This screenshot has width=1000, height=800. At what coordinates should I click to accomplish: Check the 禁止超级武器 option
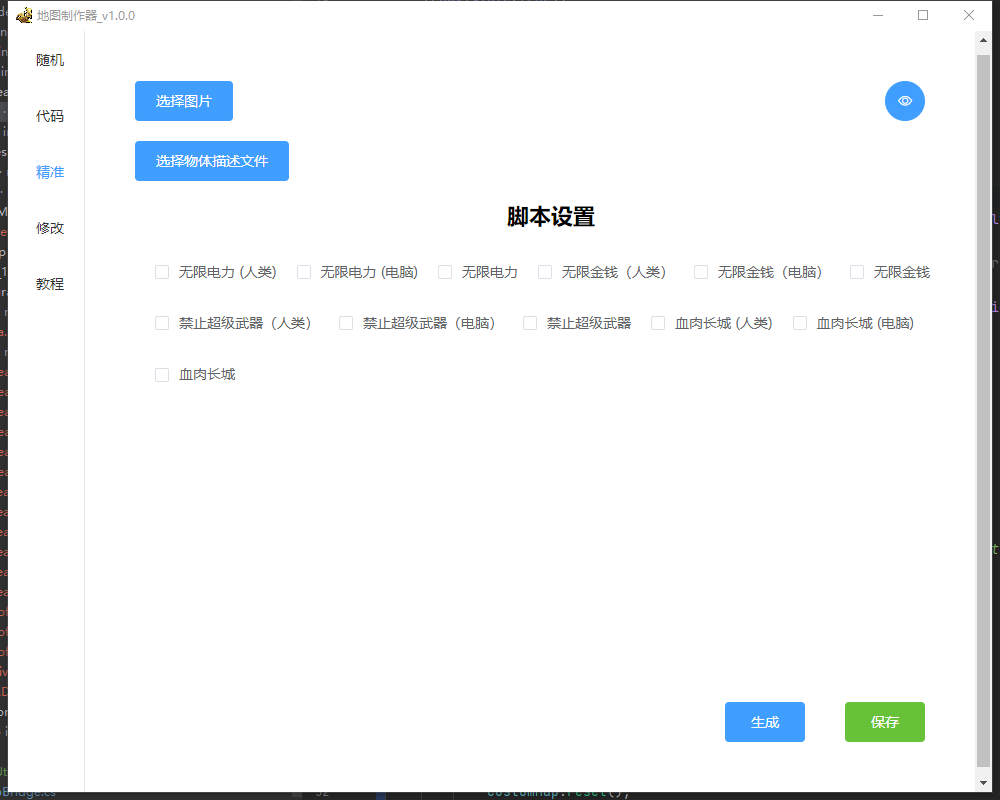click(529, 322)
